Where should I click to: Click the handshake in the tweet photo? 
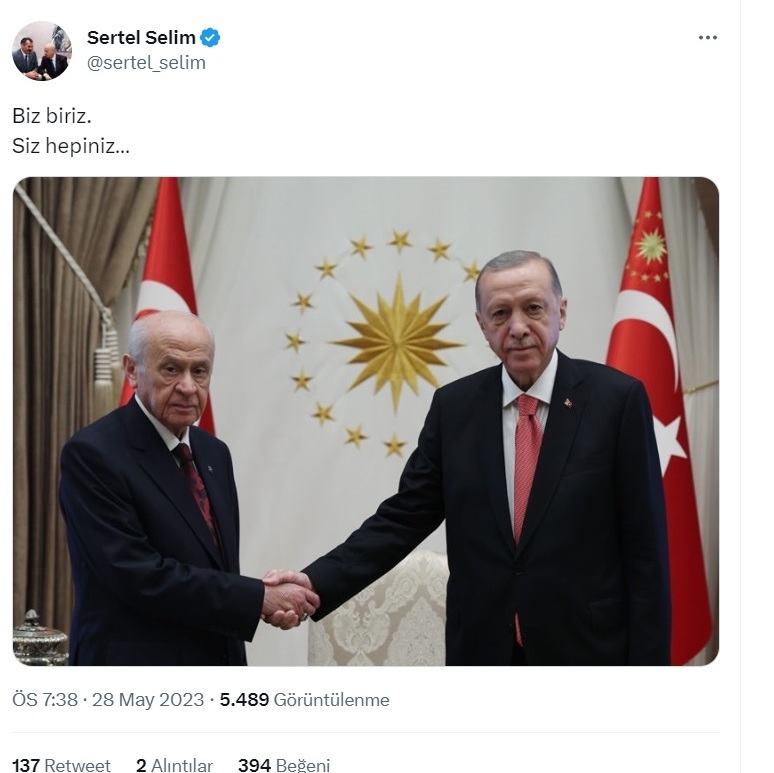click(289, 598)
